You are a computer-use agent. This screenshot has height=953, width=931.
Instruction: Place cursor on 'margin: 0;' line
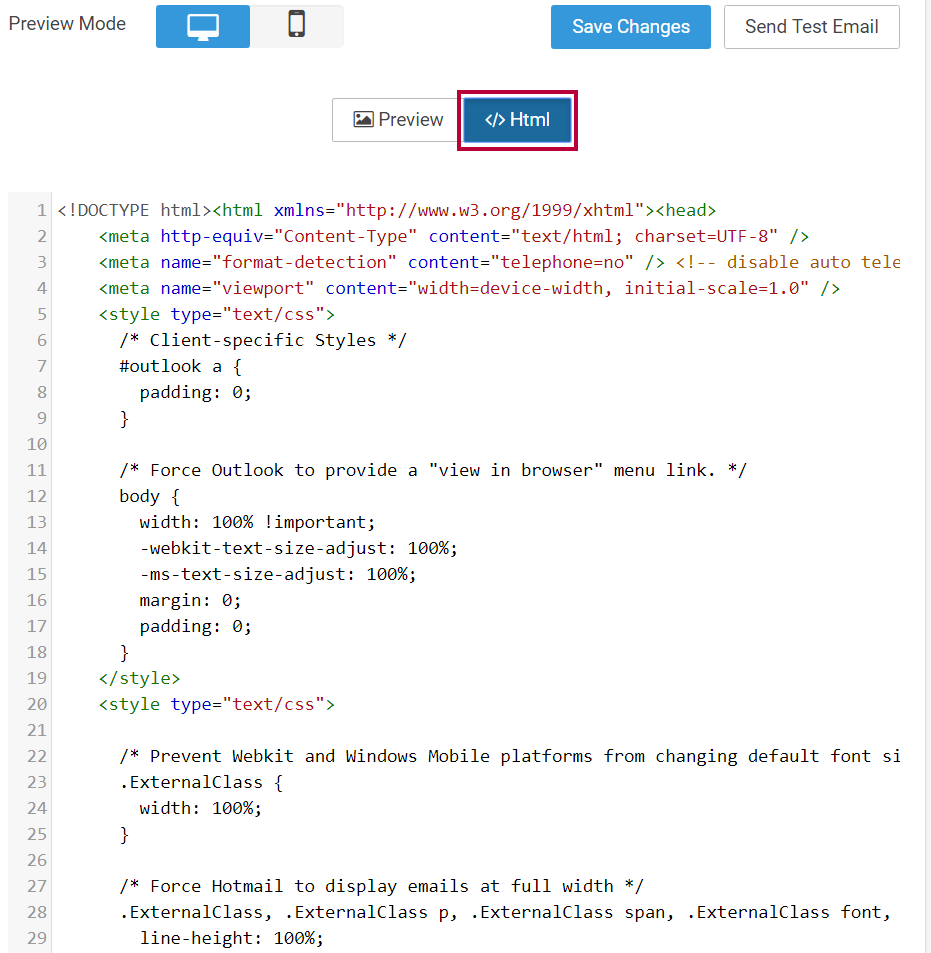(190, 600)
